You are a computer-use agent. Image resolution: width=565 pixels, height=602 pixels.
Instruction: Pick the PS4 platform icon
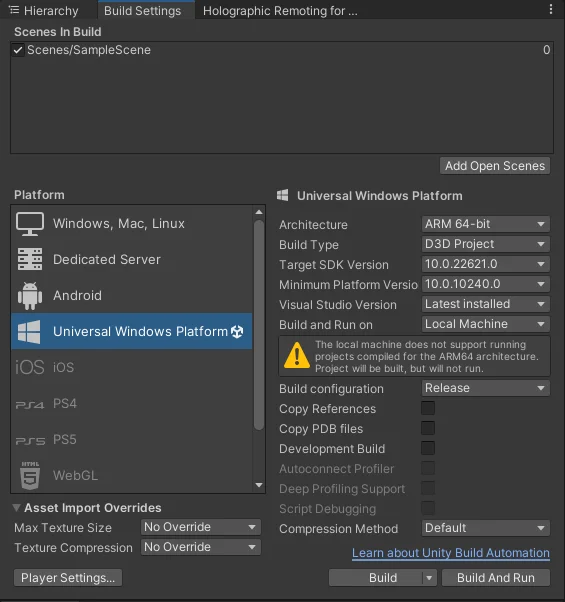pyautogui.click(x=30, y=405)
